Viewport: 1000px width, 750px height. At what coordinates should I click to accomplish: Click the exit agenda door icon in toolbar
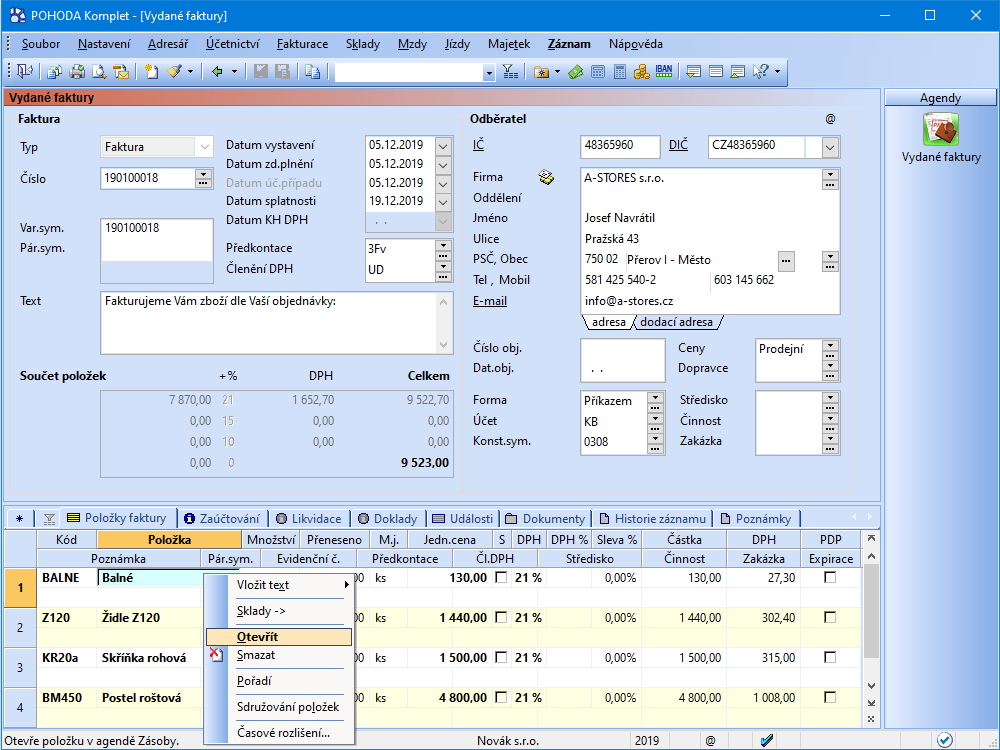[25, 71]
